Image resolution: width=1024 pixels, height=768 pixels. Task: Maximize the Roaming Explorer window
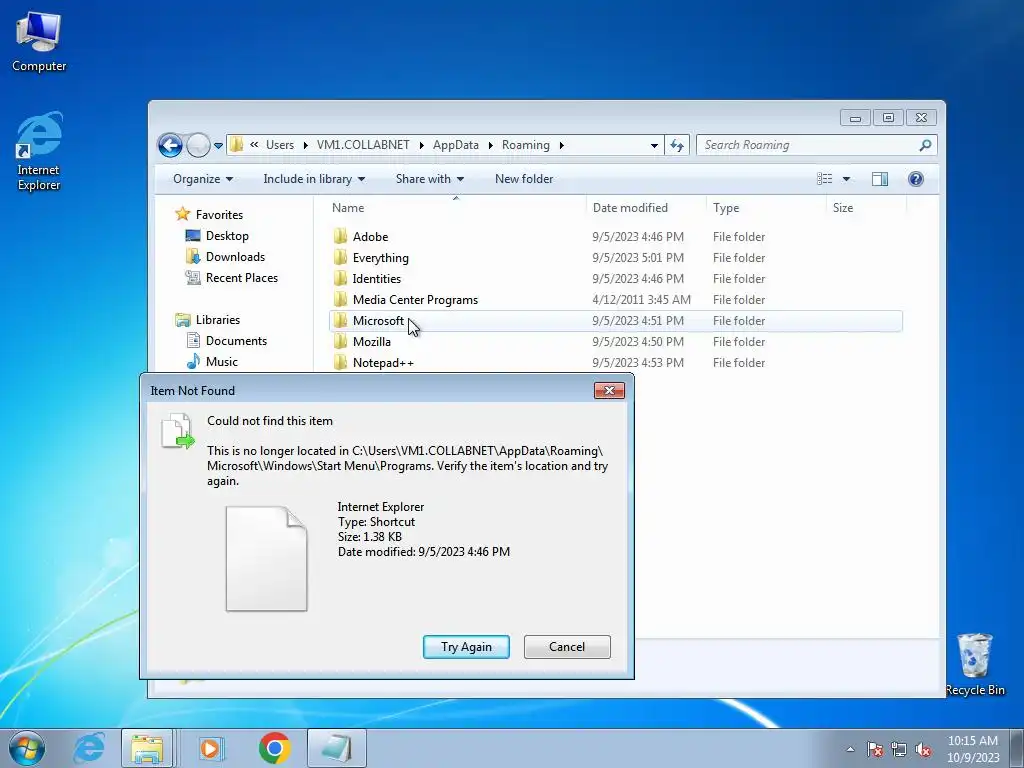pyautogui.click(x=888, y=118)
